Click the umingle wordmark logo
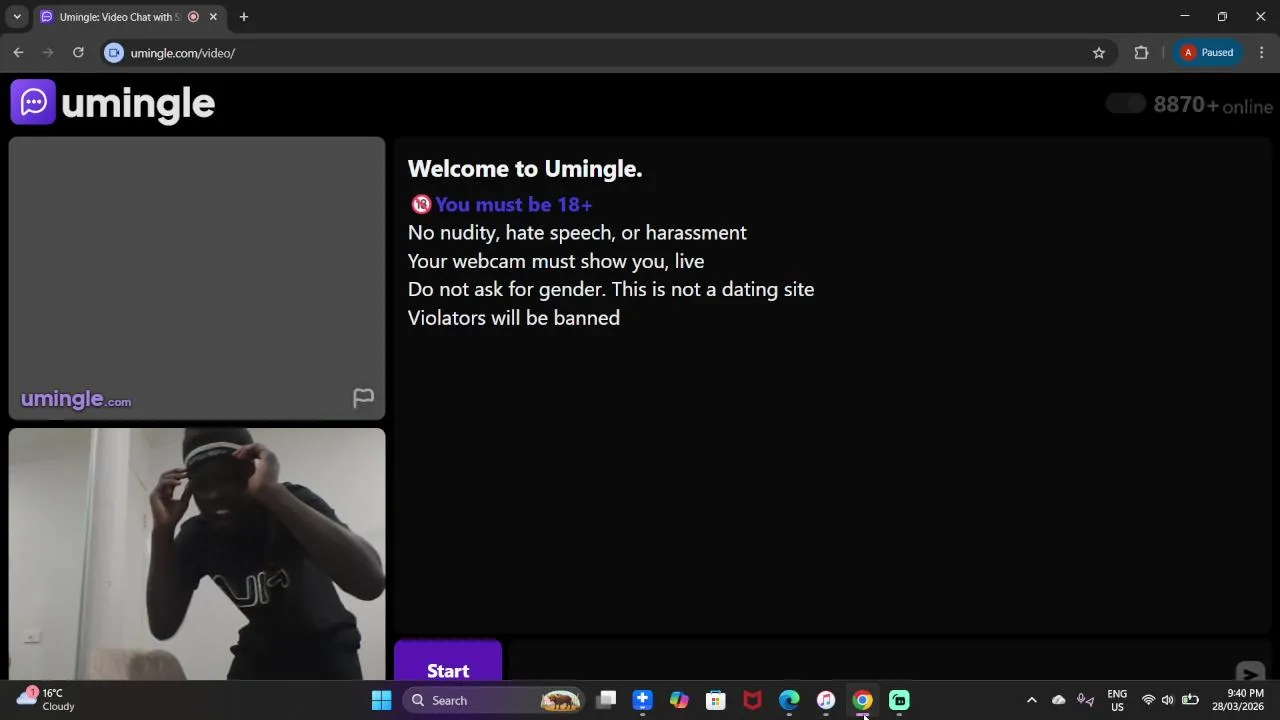 138,103
